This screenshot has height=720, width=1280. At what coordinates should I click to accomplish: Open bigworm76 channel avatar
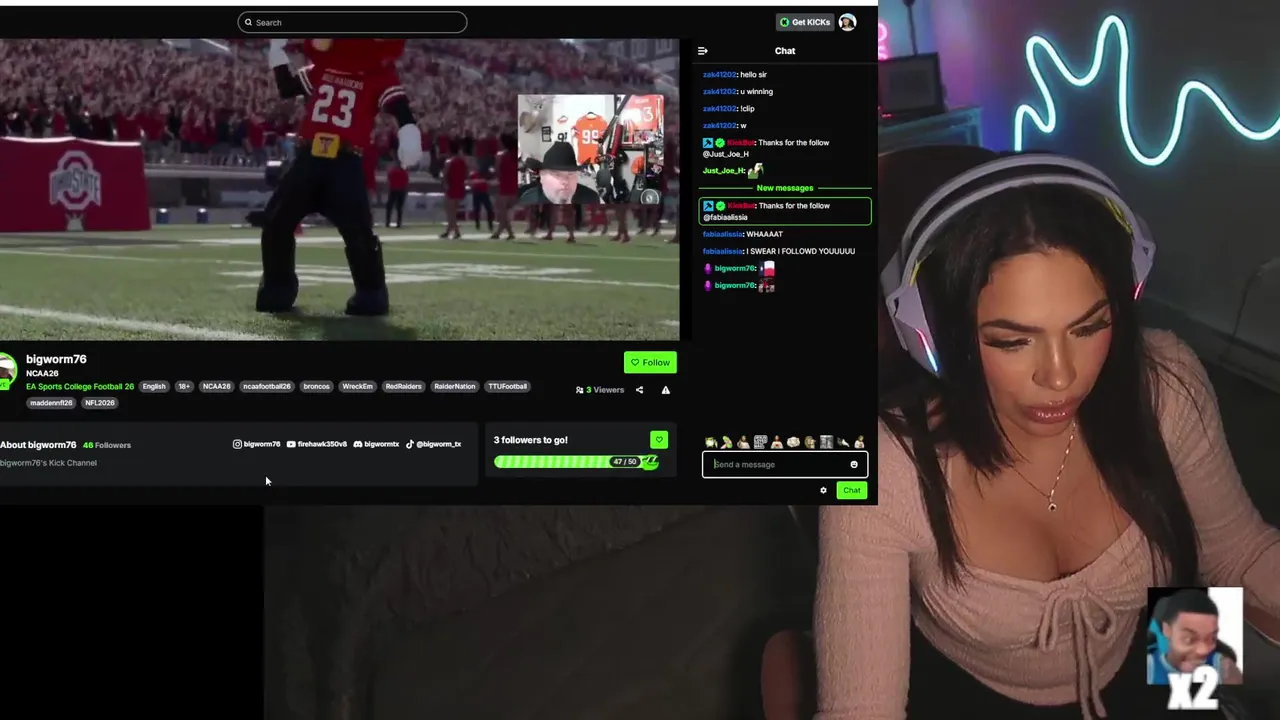point(8,369)
